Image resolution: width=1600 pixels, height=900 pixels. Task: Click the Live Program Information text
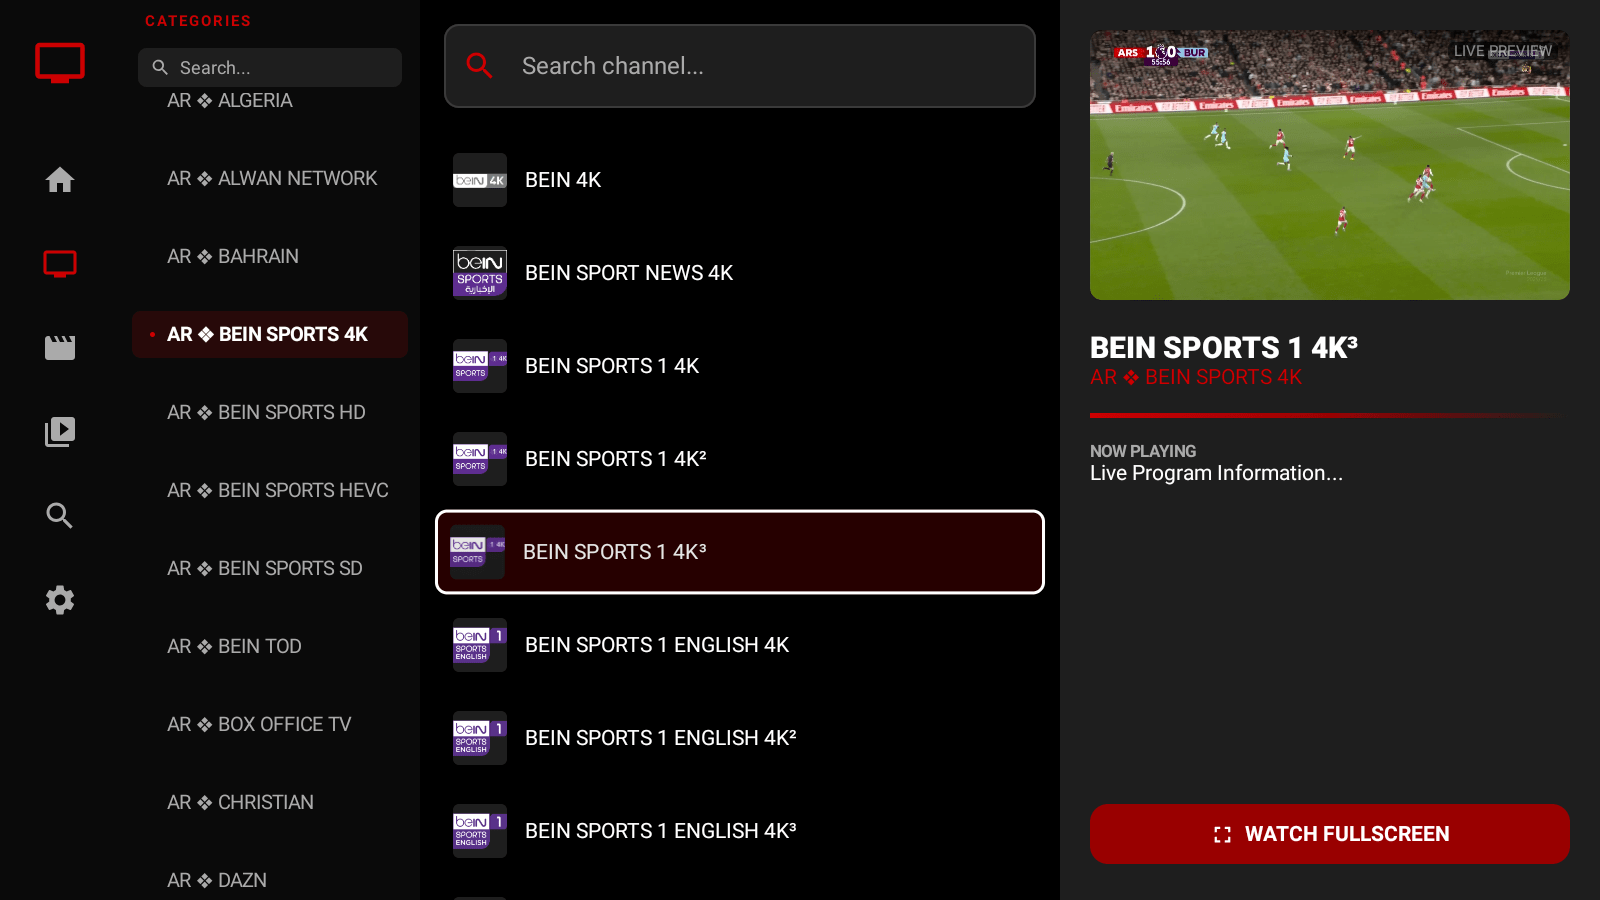[1216, 473]
